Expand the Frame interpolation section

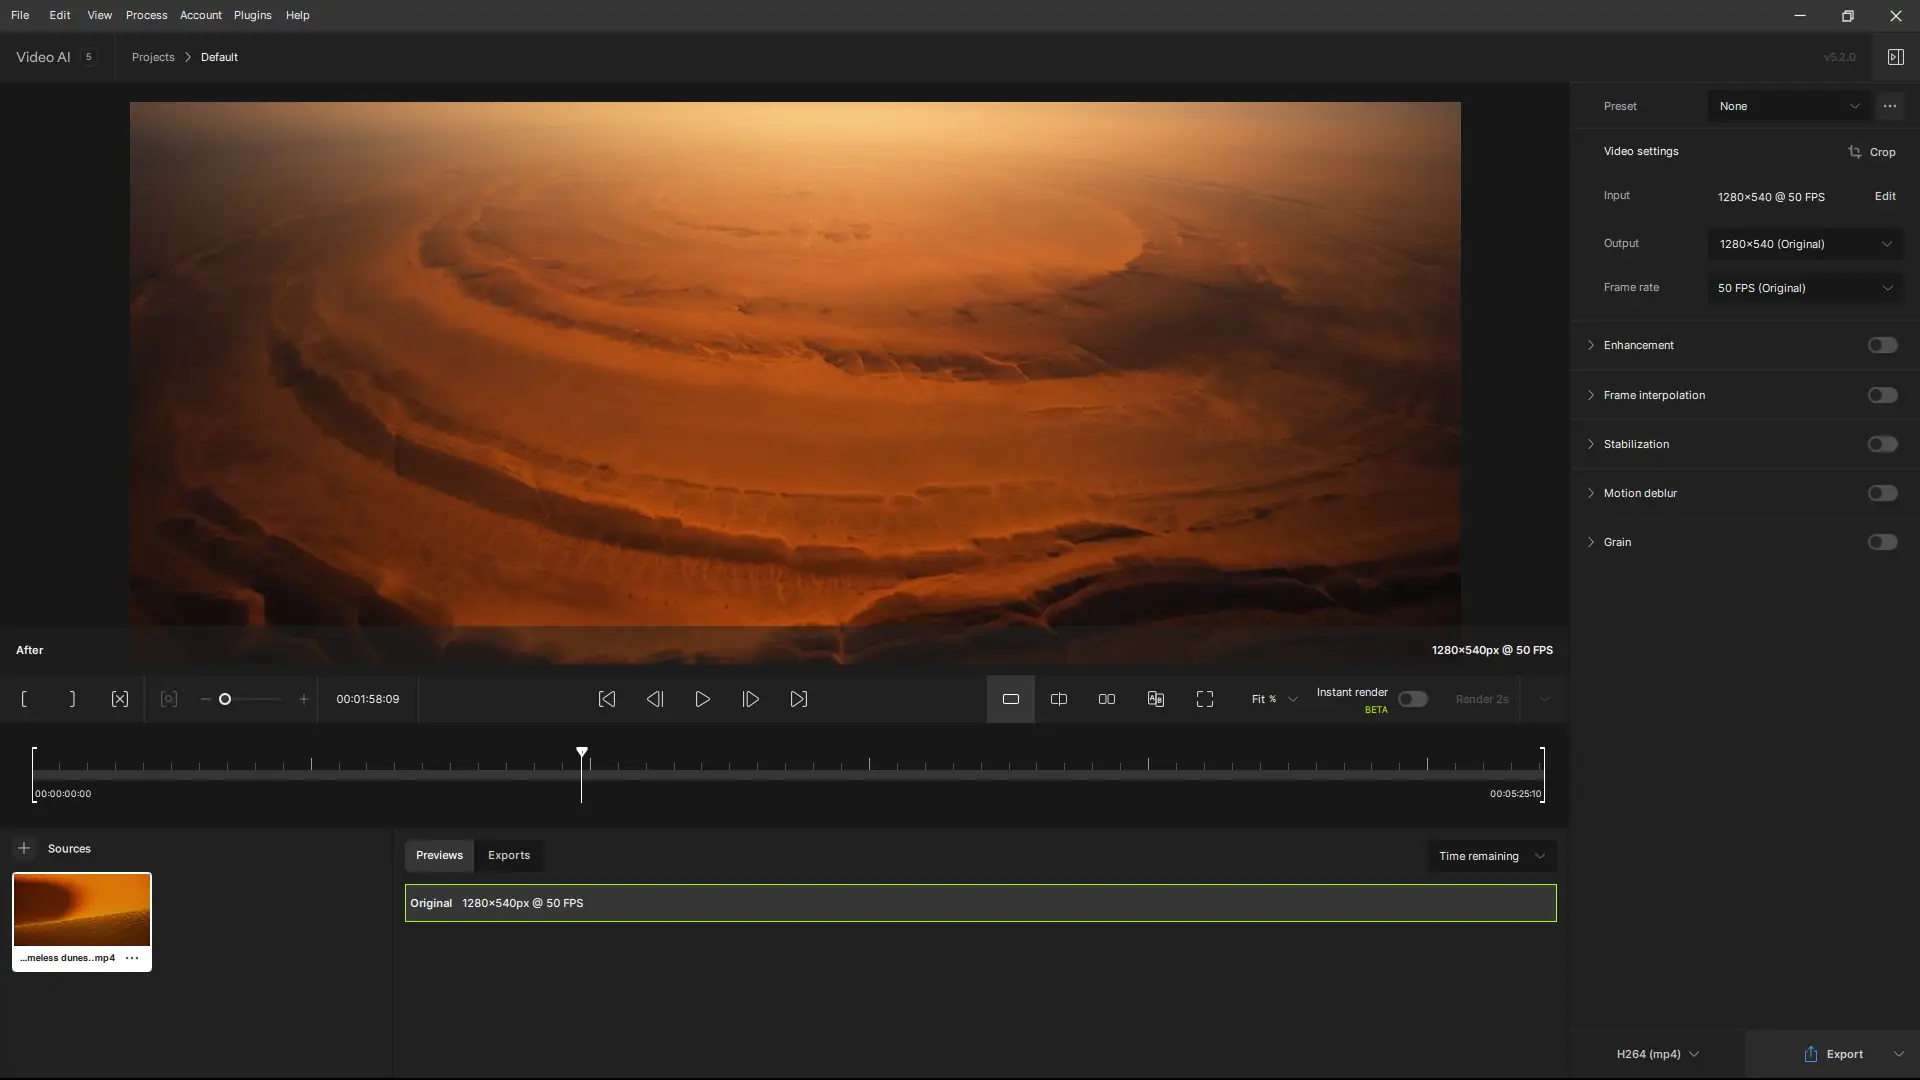pyautogui.click(x=1591, y=395)
